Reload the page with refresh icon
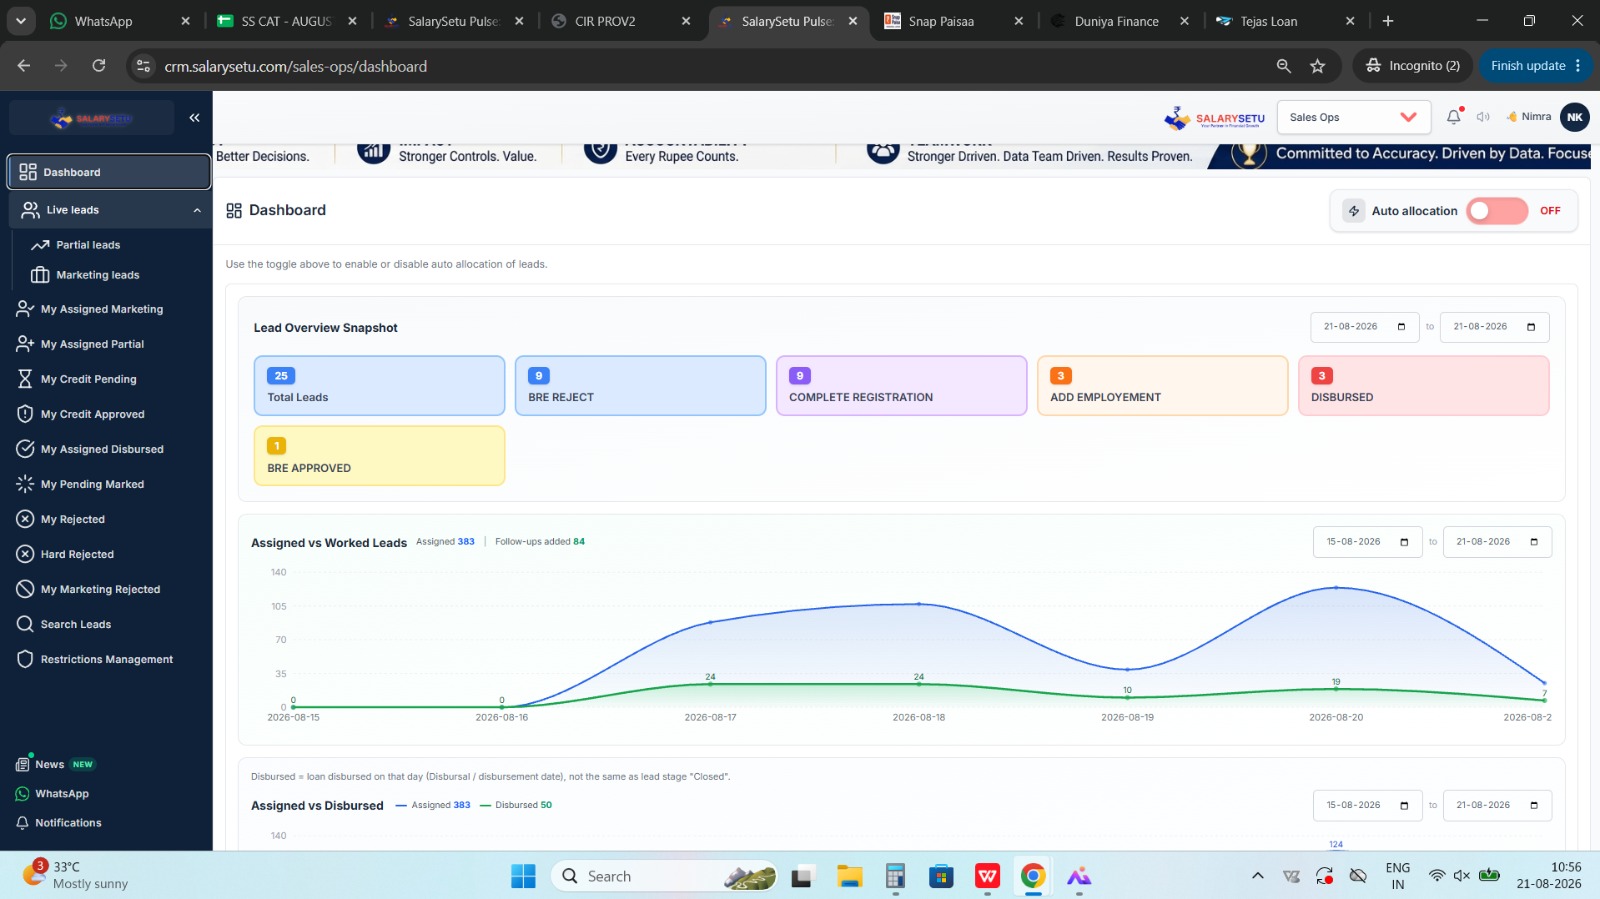1600x899 pixels. (x=99, y=66)
